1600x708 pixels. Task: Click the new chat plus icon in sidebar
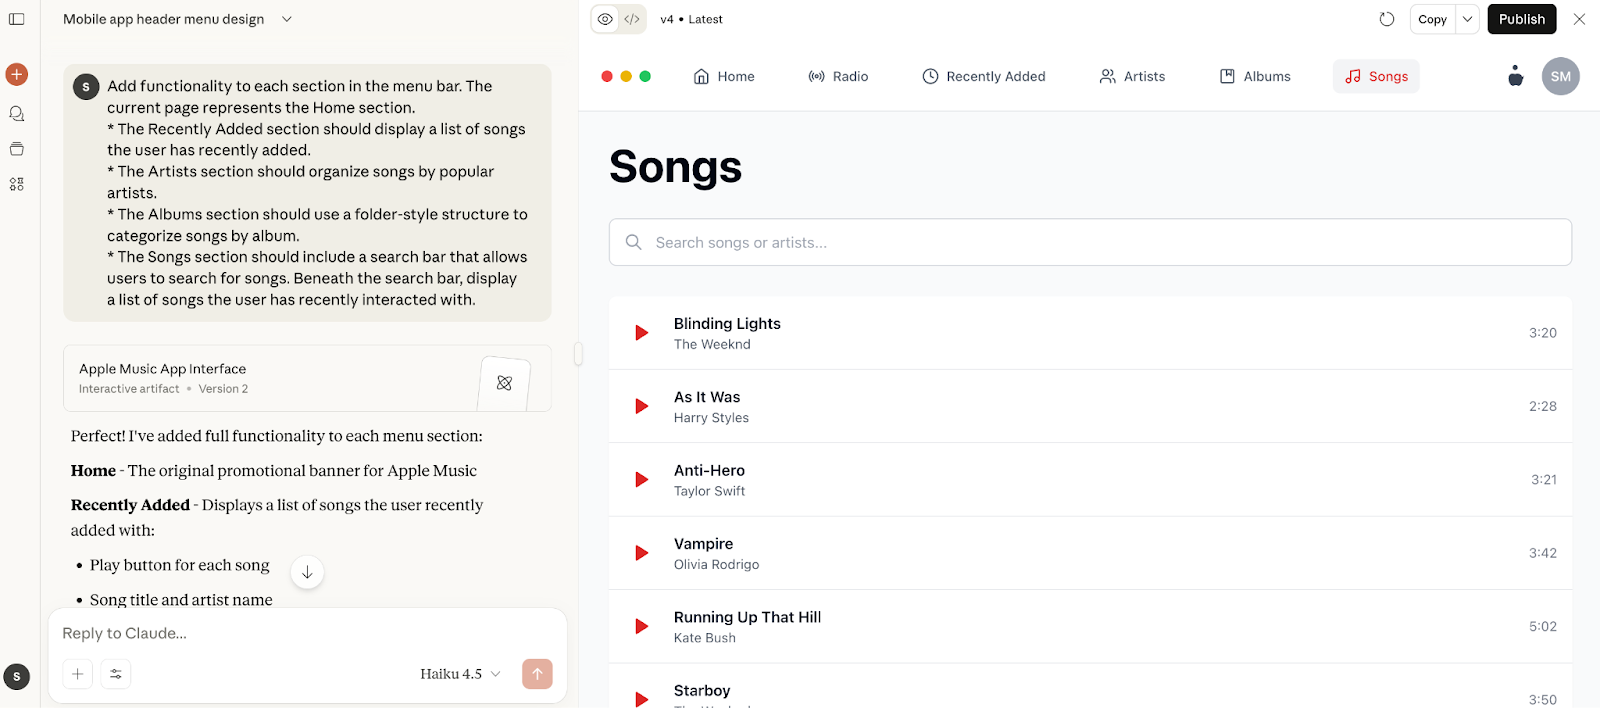(x=17, y=74)
